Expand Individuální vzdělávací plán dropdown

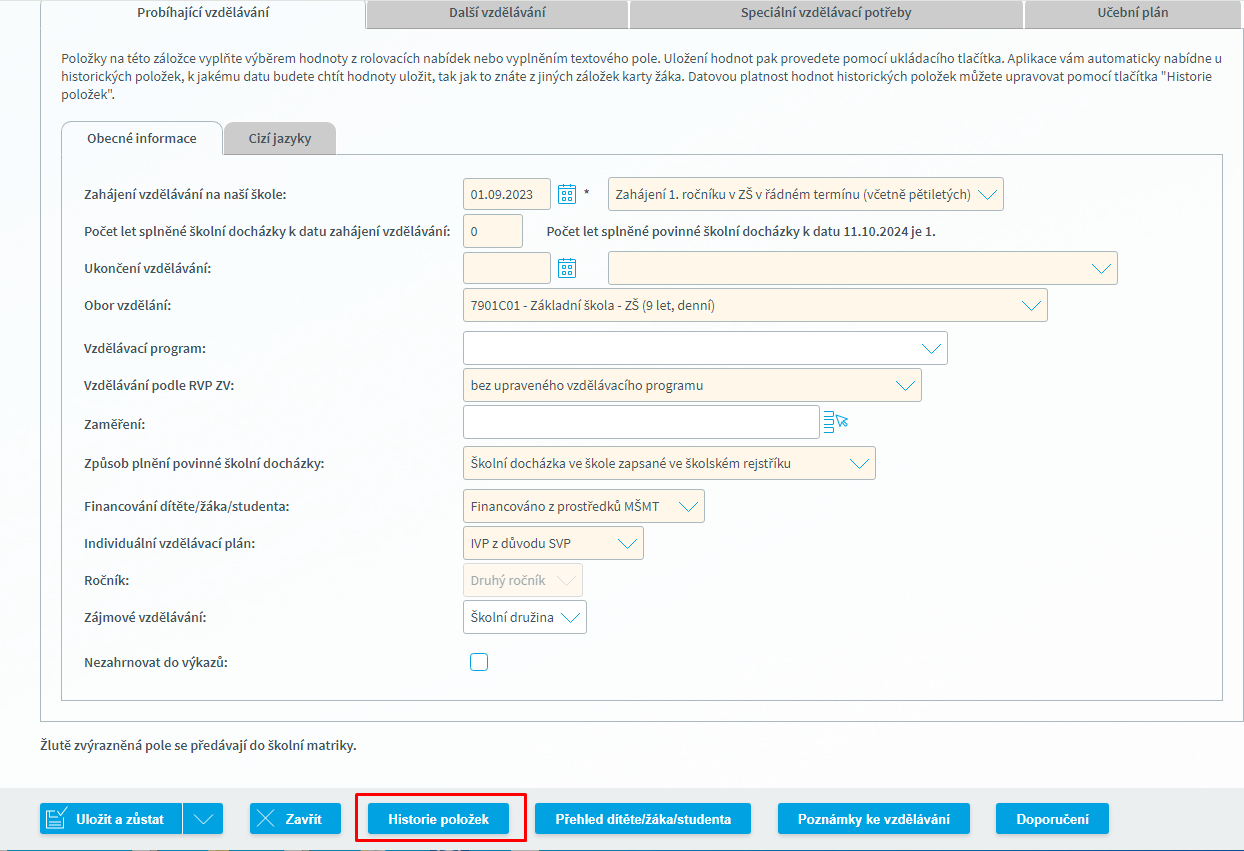click(627, 544)
